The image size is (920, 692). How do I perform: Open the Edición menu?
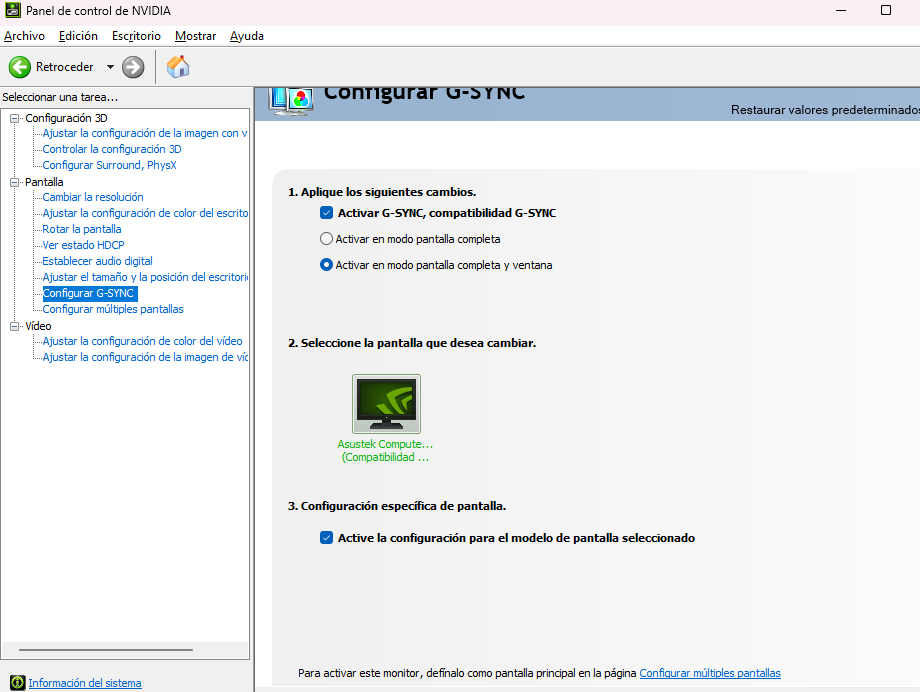point(78,36)
